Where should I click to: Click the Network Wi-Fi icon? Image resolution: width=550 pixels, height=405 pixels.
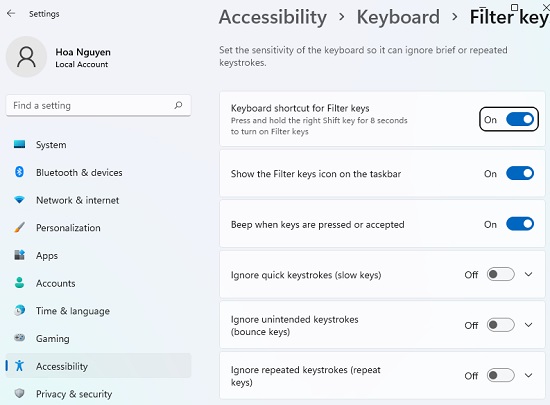19,200
